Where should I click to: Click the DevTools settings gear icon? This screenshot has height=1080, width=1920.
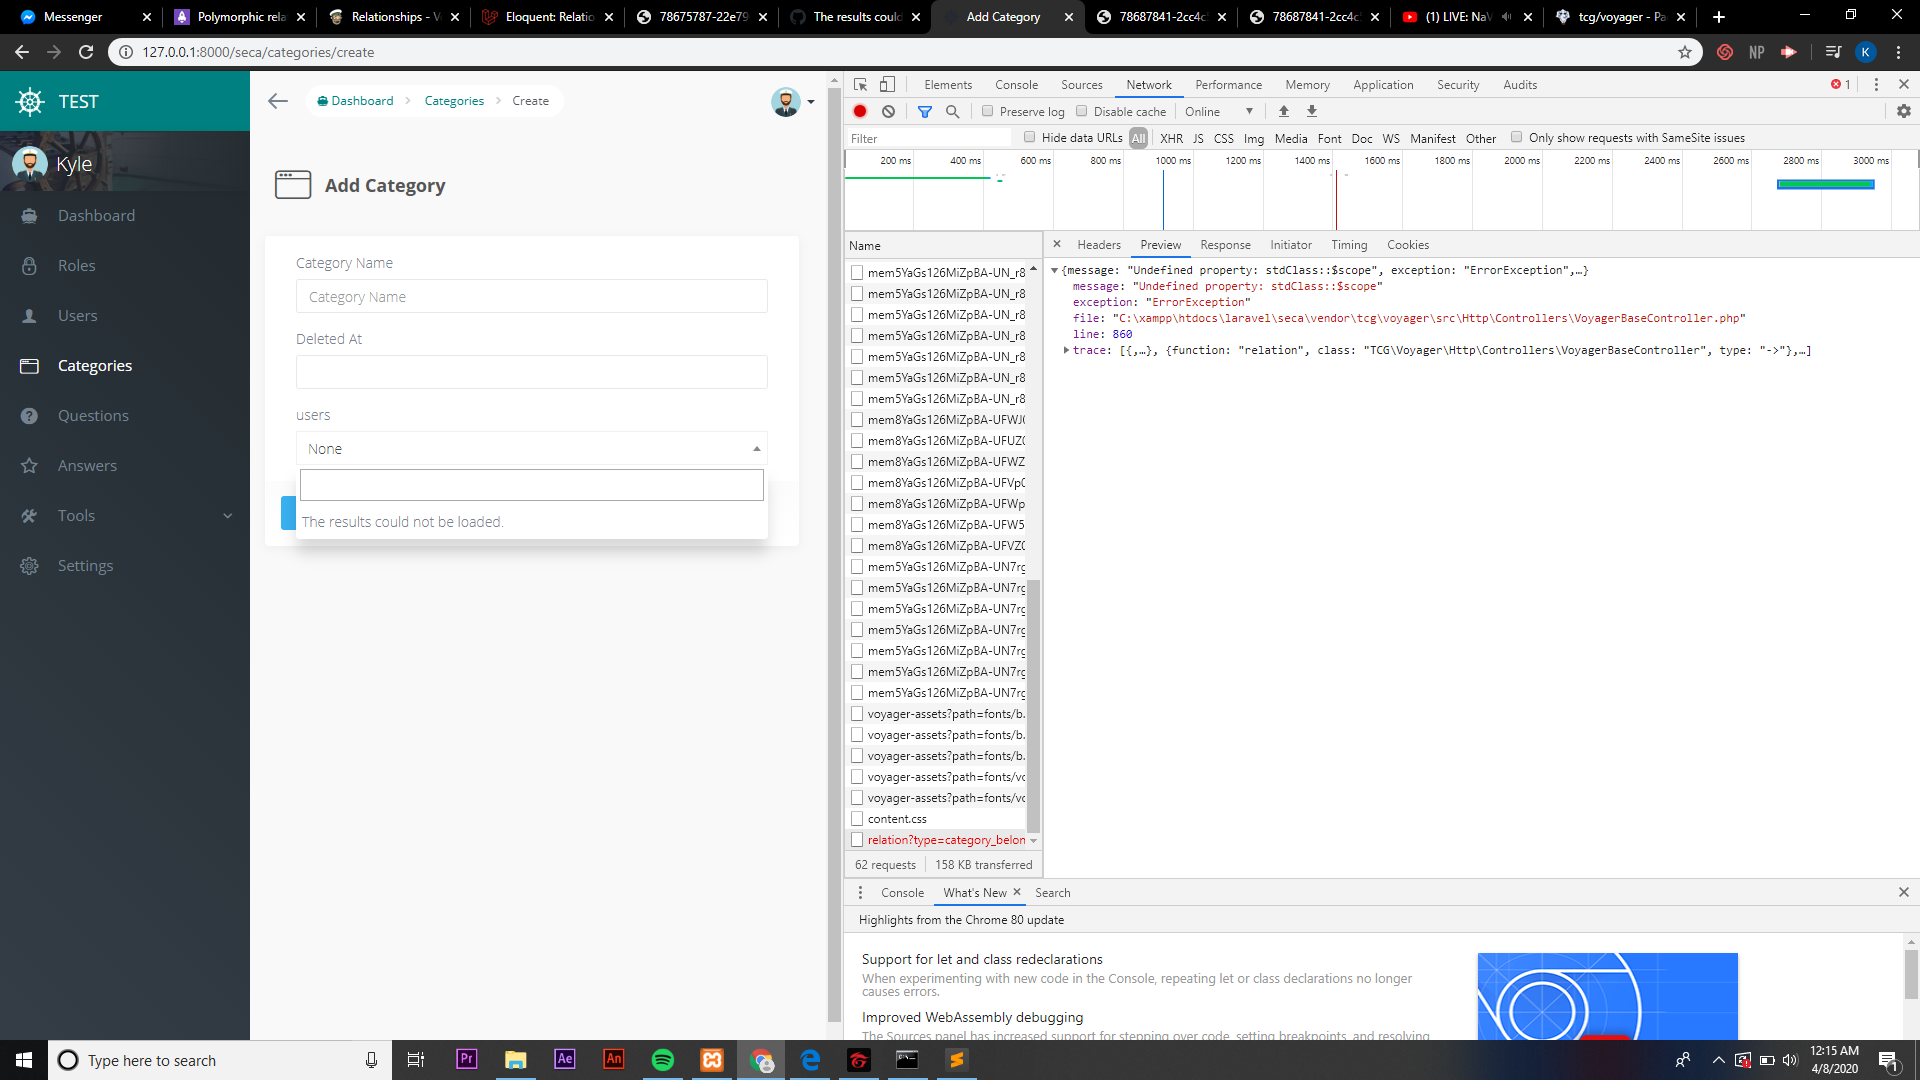[x=1904, y=111]
